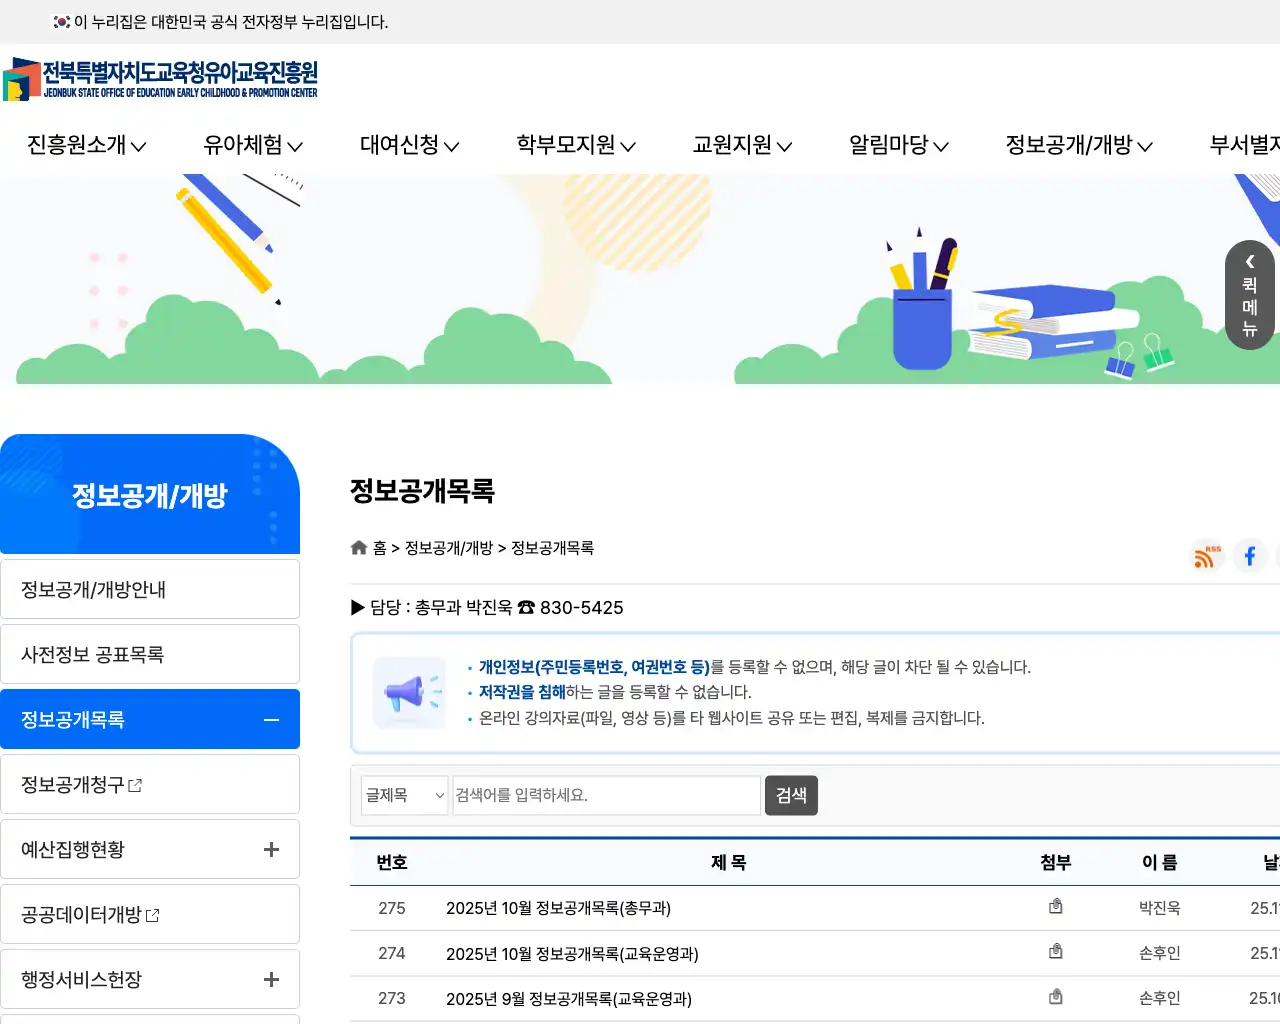Image resolution: width=1280 pixels, height=1024 pixels.
Task: Open the RSS feed icon
Action: (1206, 556)
